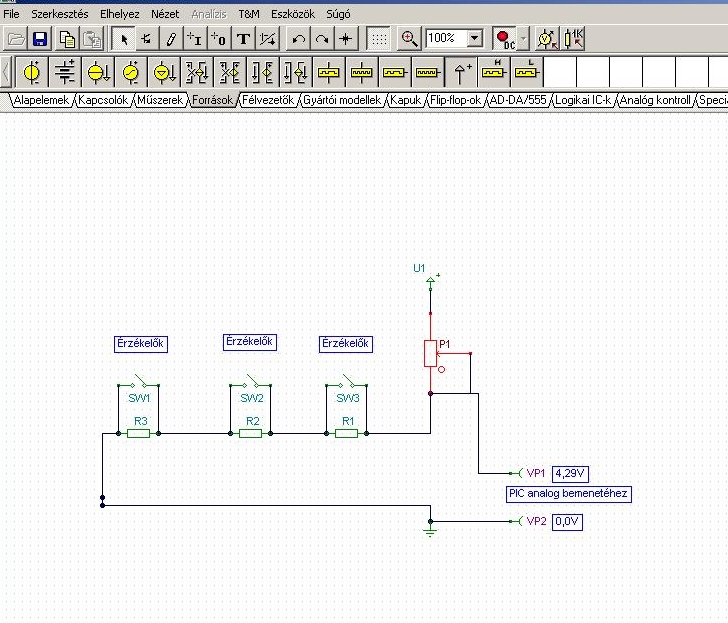Image resolution: width=728 pixels, height=623 pixels.
Task: Select the arrow pointer tool
Action: [x=124, y=39]
